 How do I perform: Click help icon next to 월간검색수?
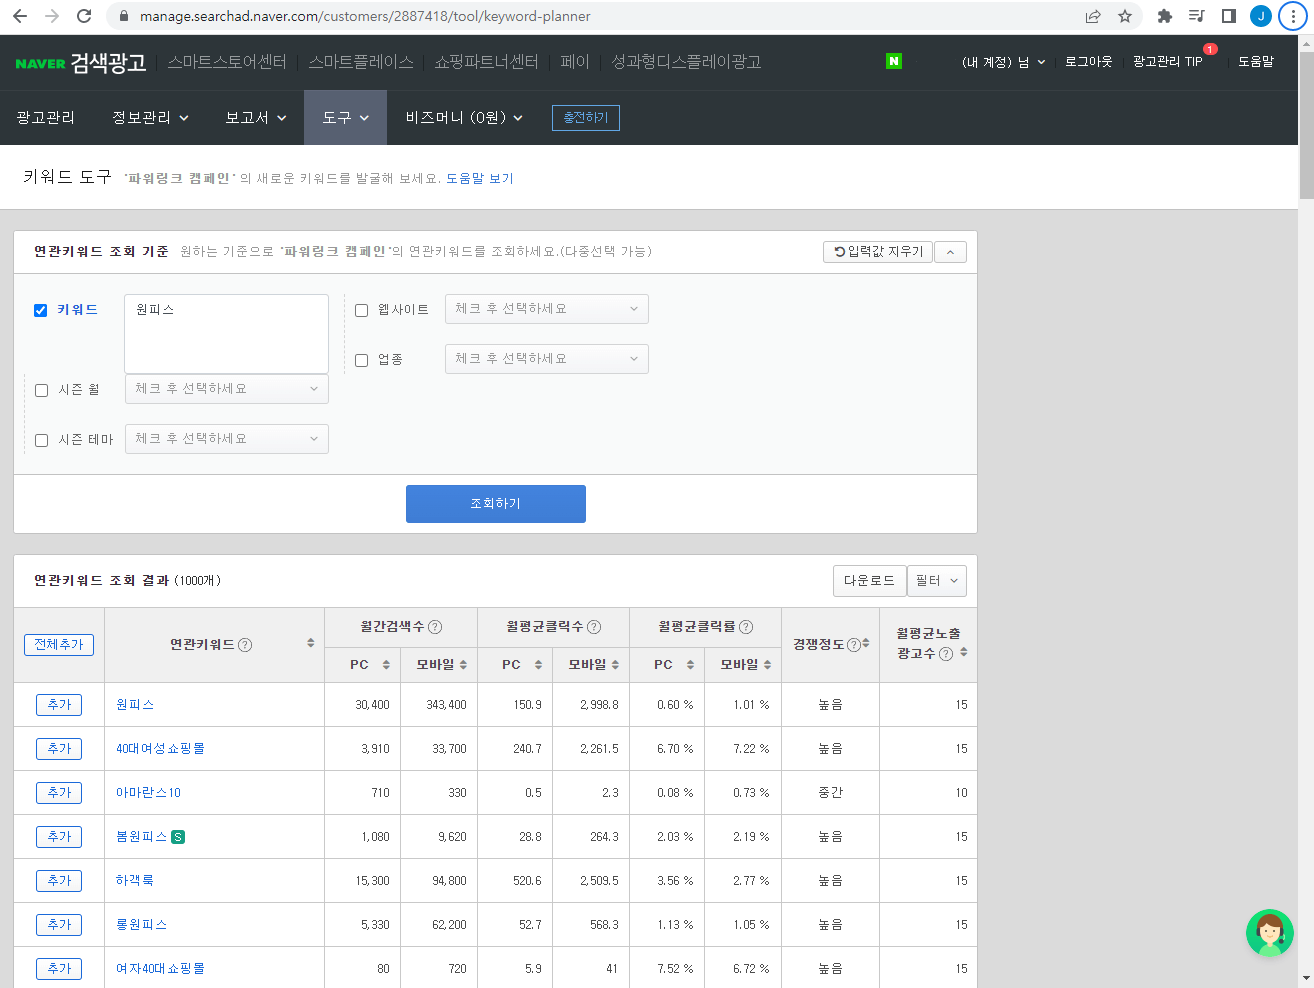(435, 627)
